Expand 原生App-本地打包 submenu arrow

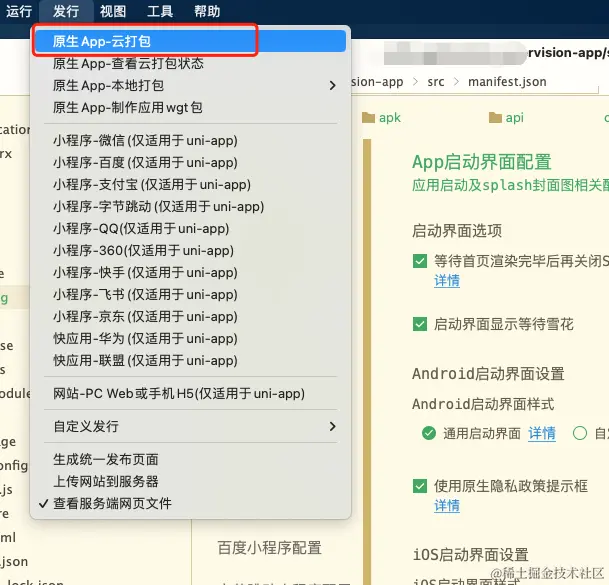tap(332, 85)
